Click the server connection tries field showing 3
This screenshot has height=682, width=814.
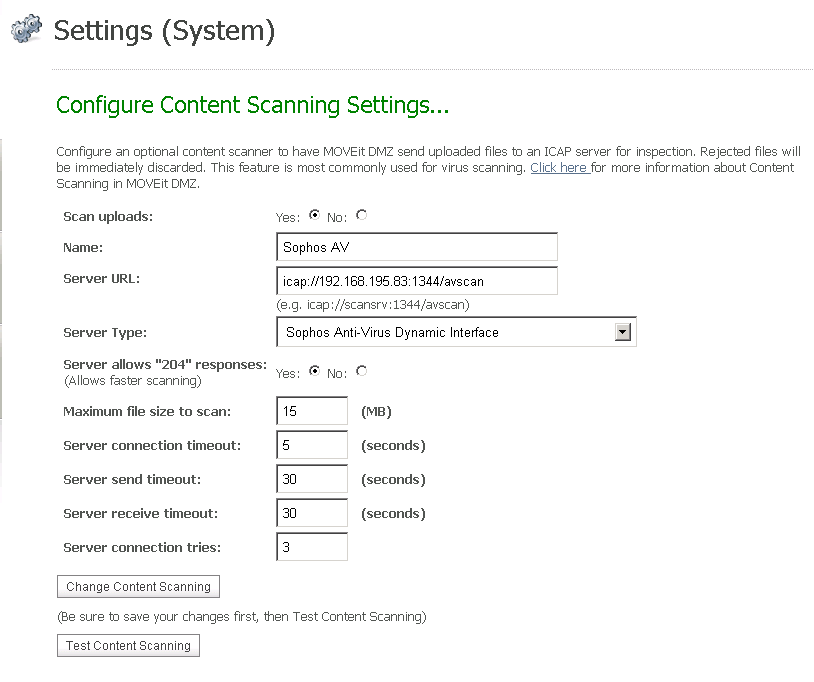(x=311, y=546)
